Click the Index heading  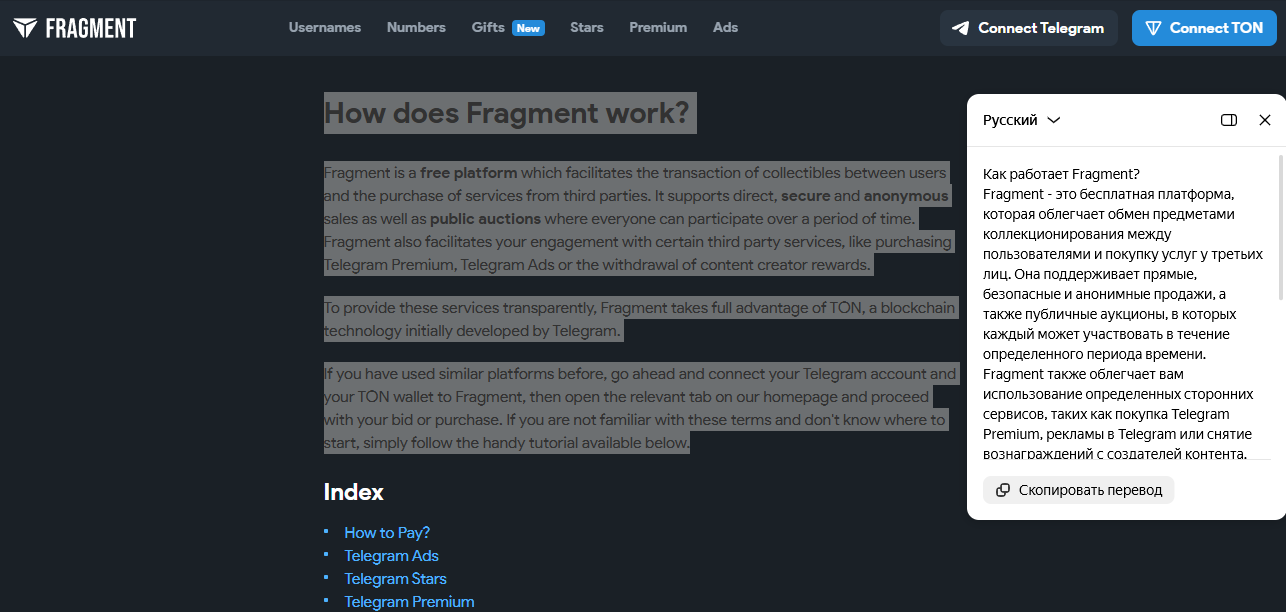[354, 492]
